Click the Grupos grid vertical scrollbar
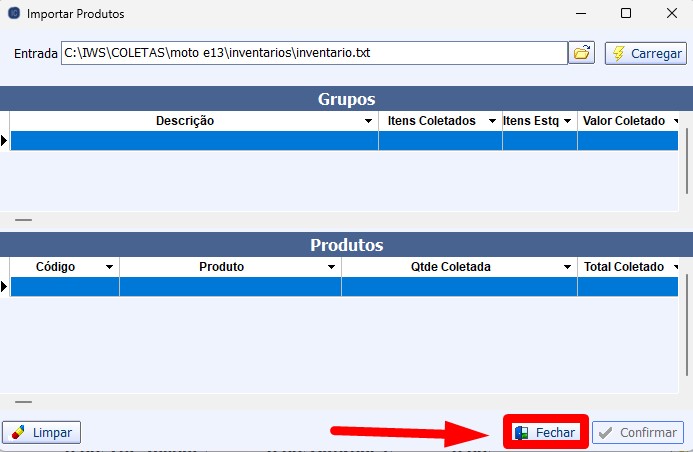693x452 pixels. tap(687, 160)
